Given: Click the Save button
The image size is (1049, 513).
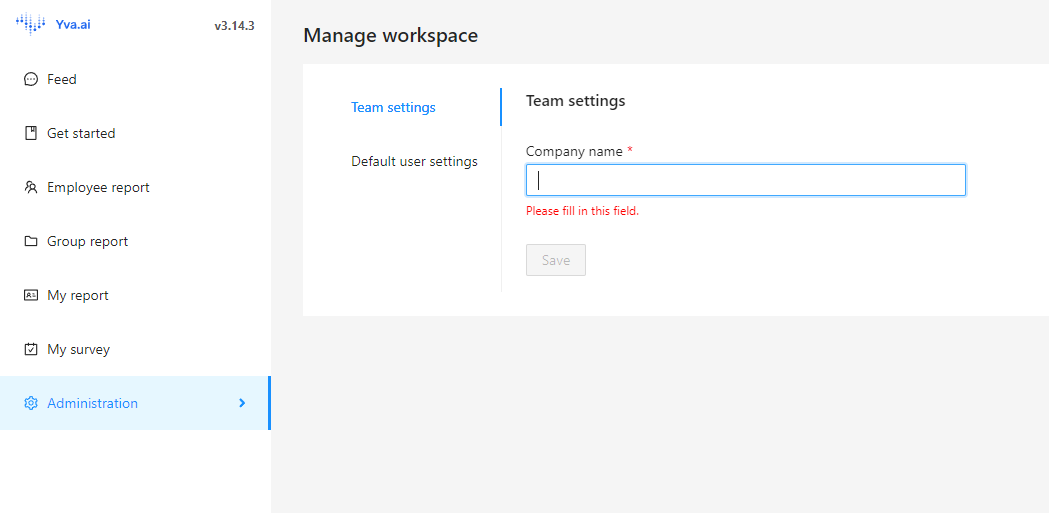Looking at the screenshot, I should [556, 260].
